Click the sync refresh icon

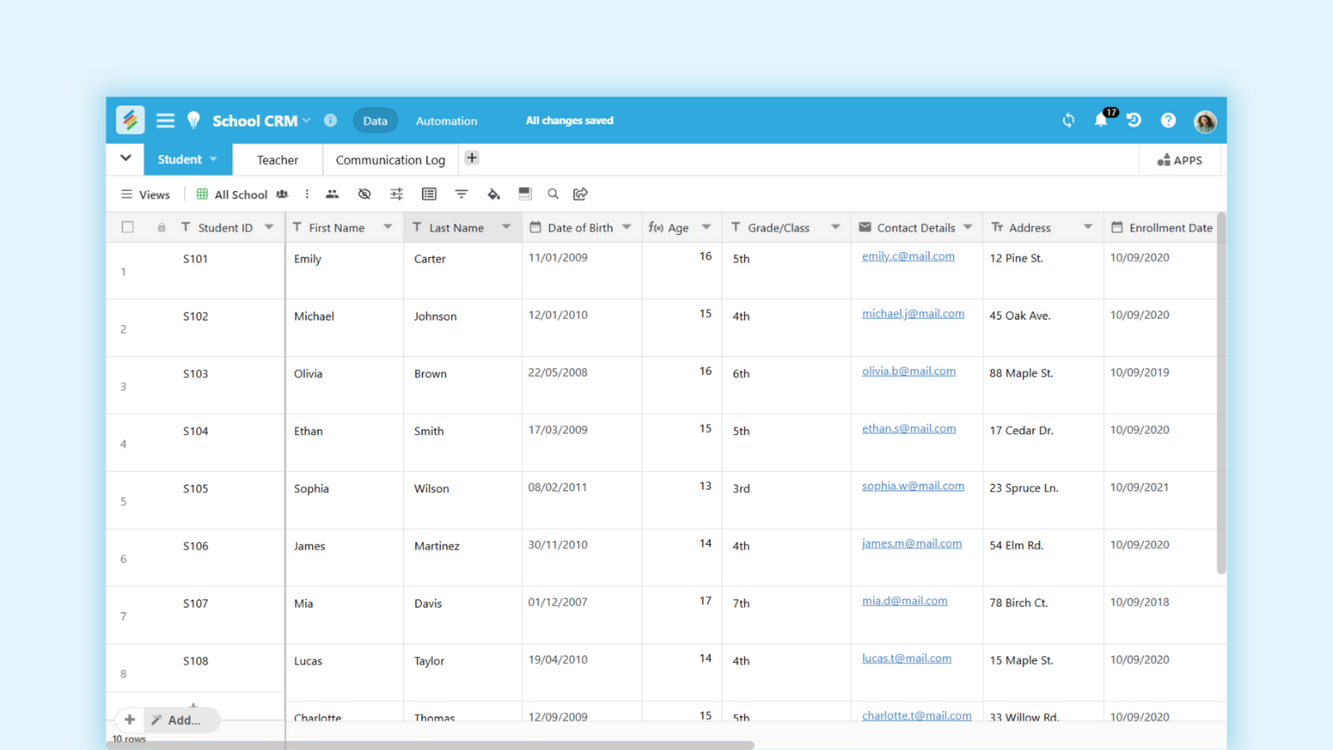click(x=1068, y=120)
